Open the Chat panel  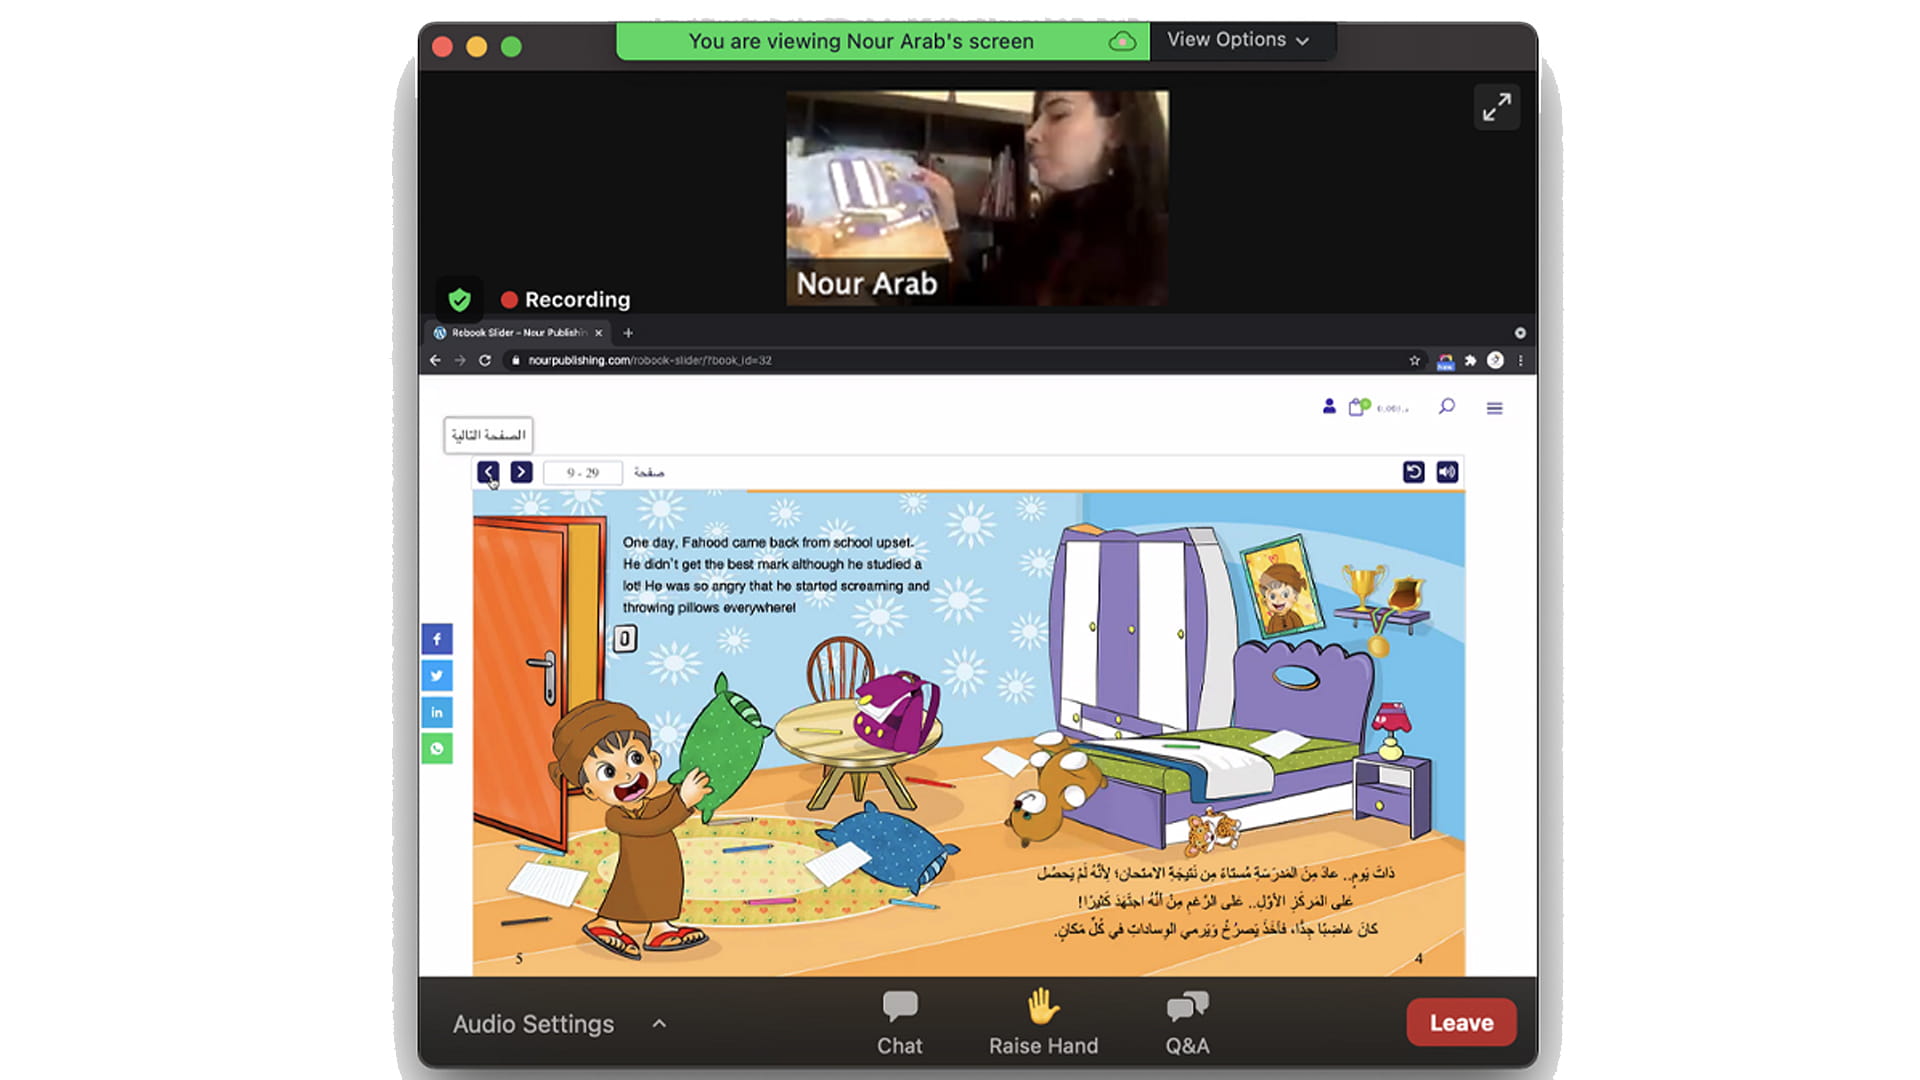(899, 1022)
